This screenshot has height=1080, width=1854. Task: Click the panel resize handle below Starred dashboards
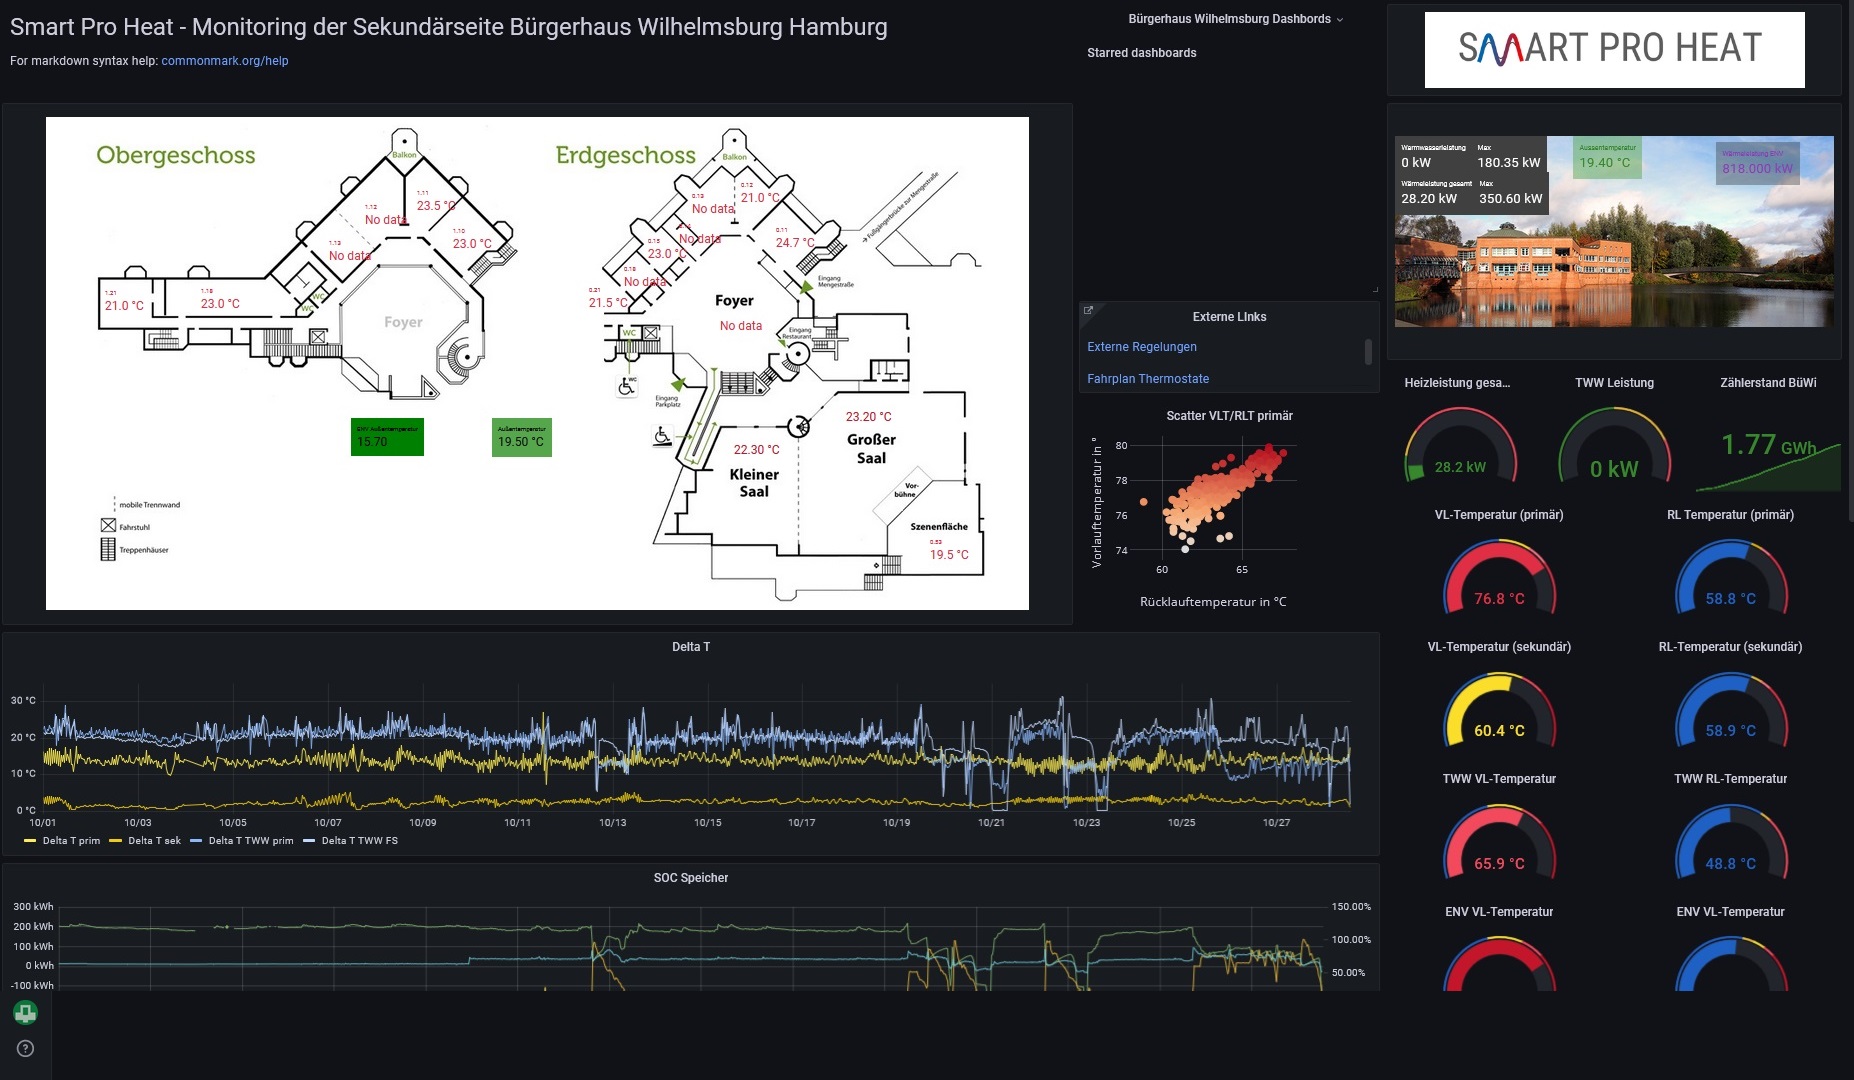coord(1375,290)
